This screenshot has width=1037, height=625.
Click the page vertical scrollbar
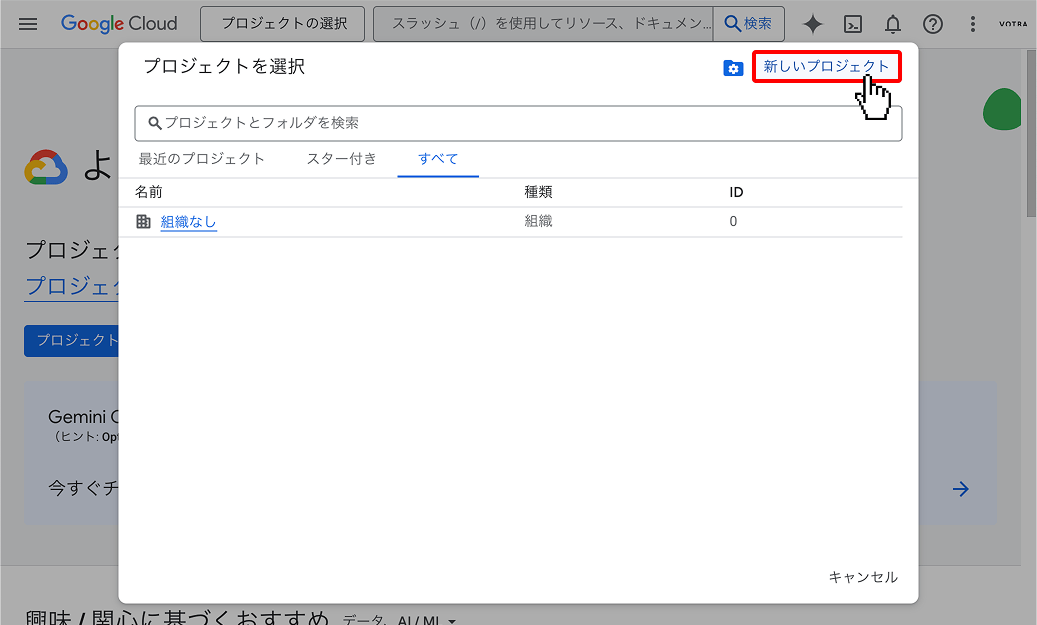coord(1031,132)
